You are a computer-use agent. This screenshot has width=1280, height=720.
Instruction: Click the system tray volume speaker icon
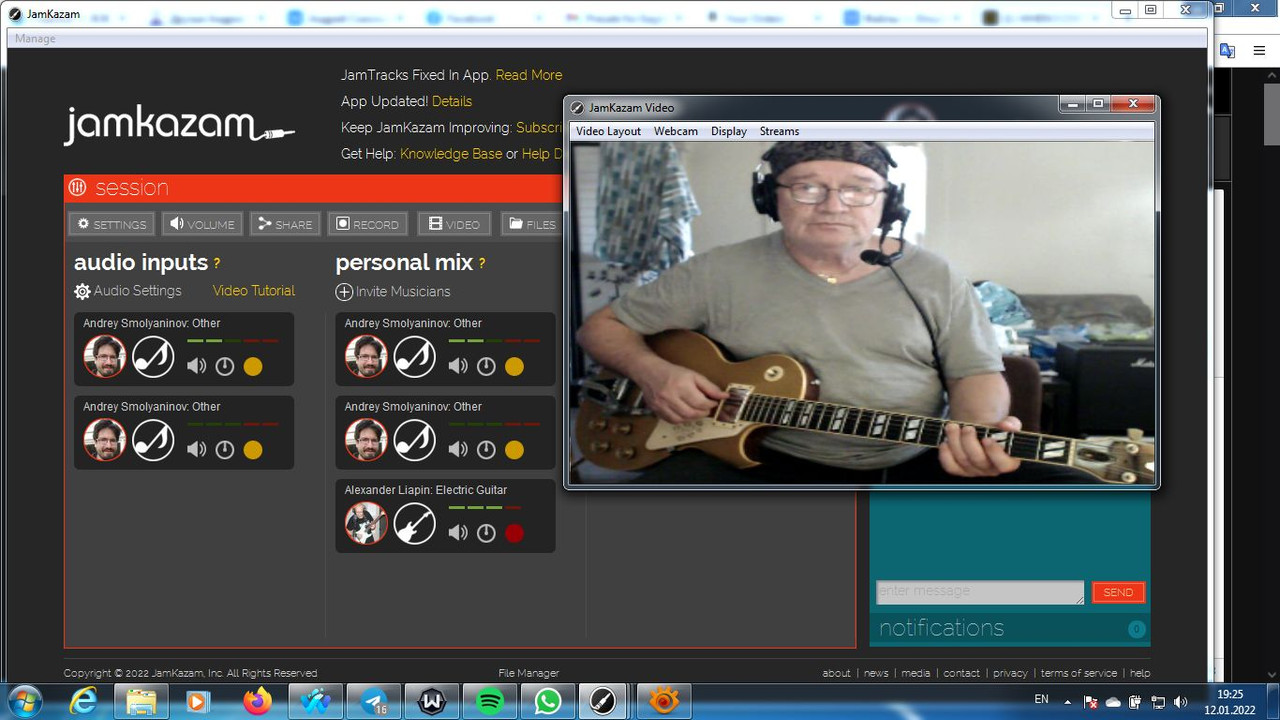pos(1180,702)
